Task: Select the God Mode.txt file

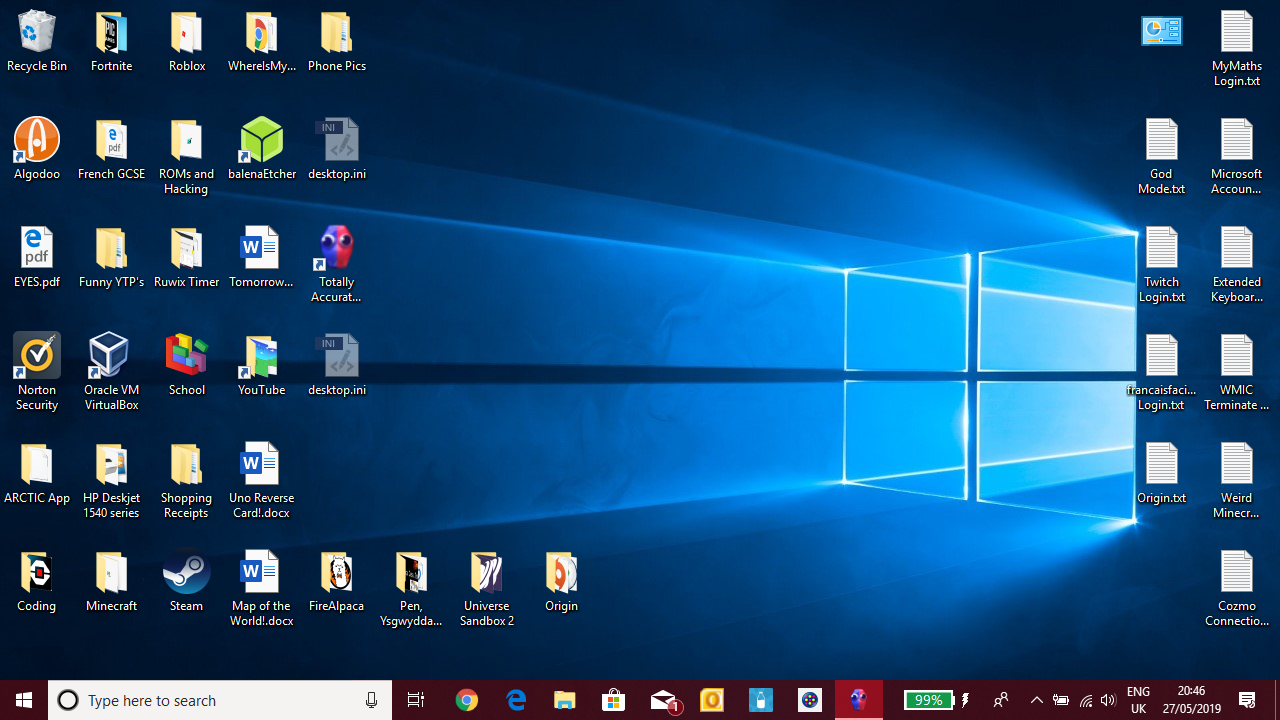Action: 1162,157
